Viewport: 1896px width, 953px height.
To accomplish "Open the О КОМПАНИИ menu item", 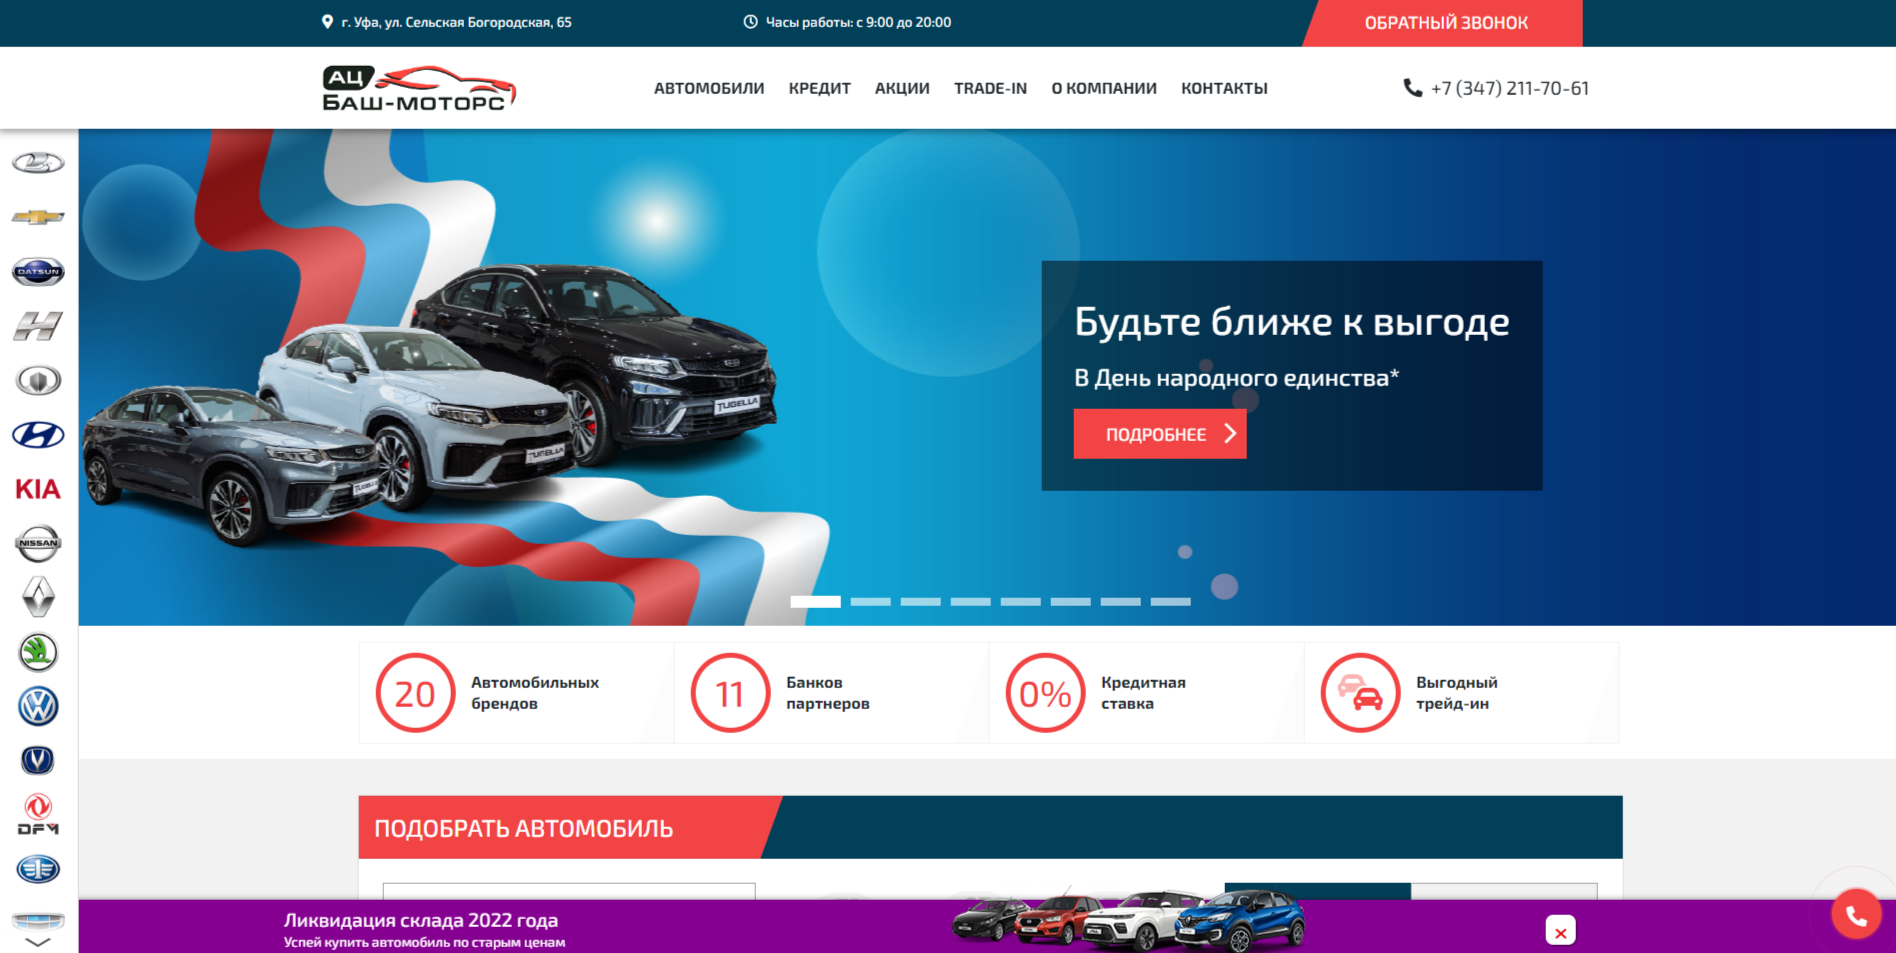I will click(x=1104, y=88).
